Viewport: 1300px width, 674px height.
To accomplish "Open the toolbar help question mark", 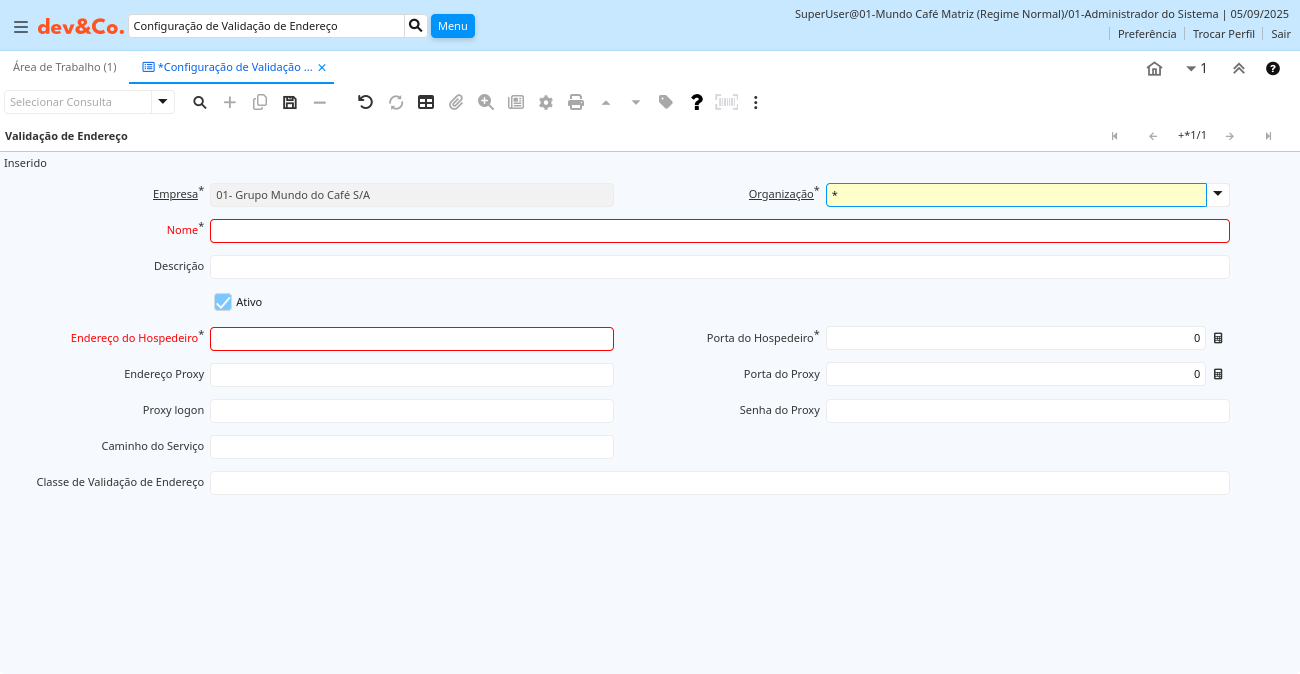I will point(697,102).
